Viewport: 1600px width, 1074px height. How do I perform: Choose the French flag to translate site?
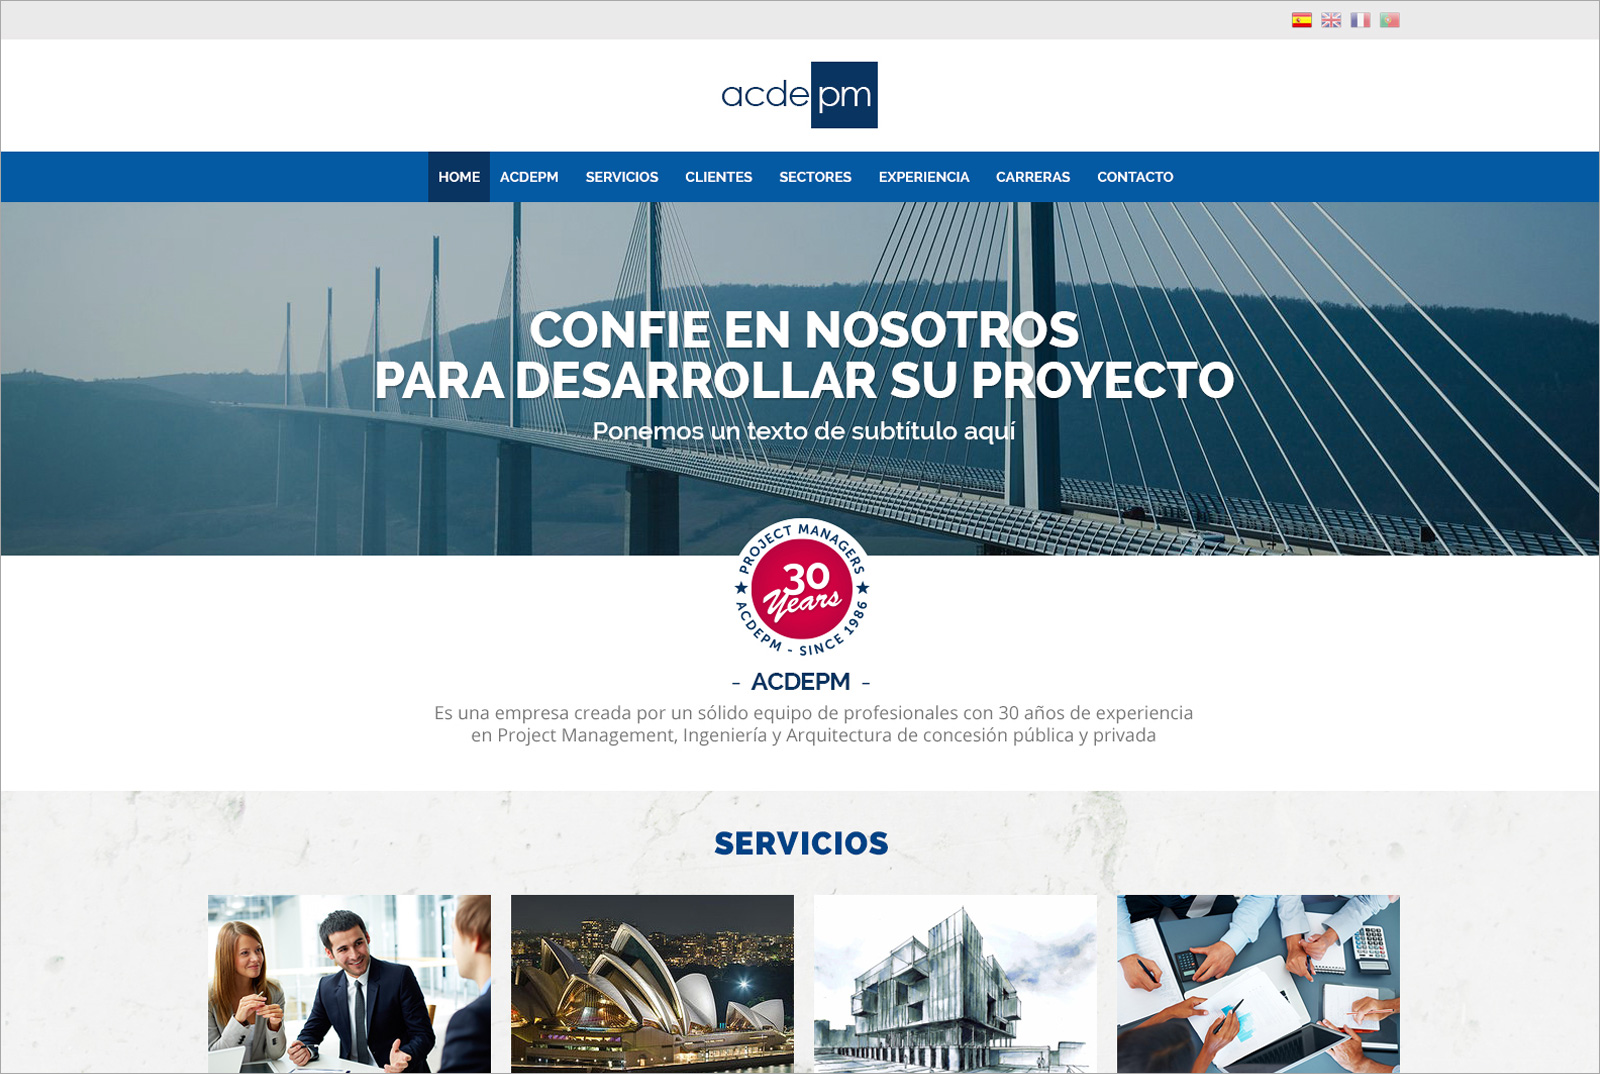click(x=1360, y=18)
